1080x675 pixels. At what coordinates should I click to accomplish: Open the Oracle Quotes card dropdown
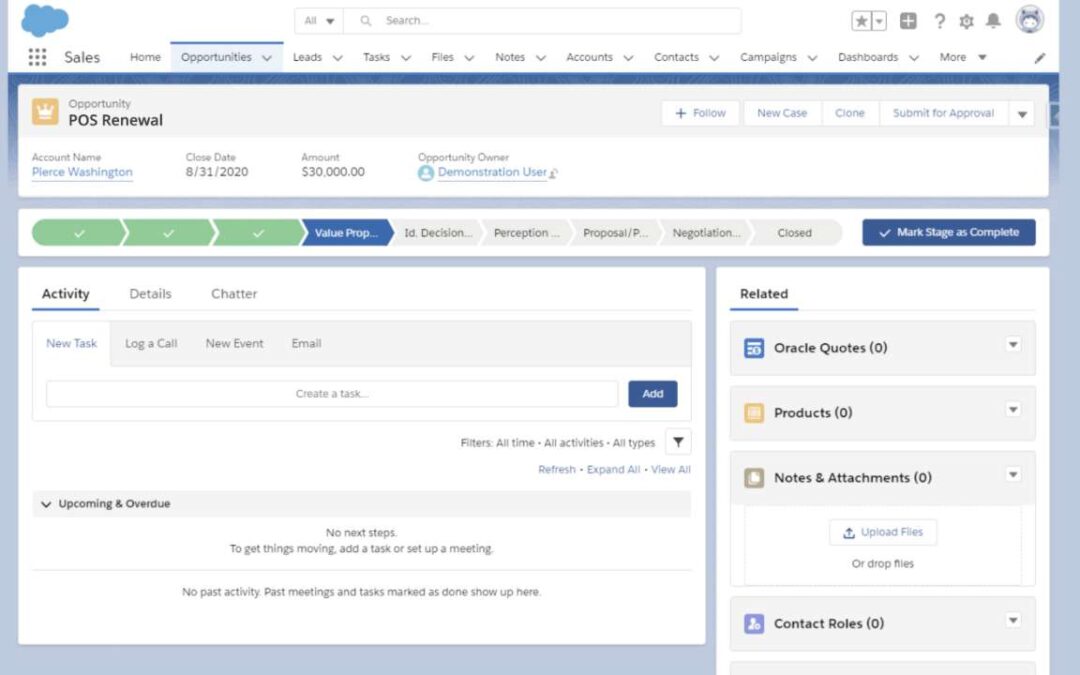(x=1013, y=344)
